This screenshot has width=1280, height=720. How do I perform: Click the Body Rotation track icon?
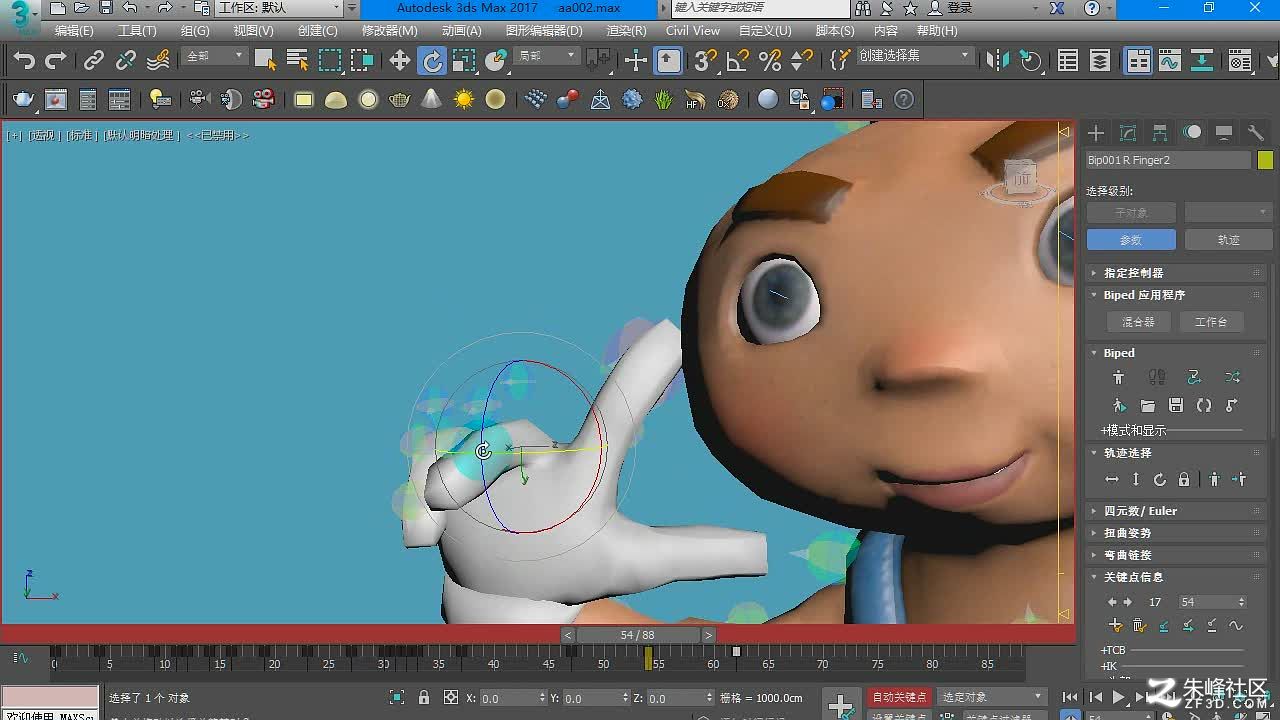pyautogui.click(x=1160, y=480)
